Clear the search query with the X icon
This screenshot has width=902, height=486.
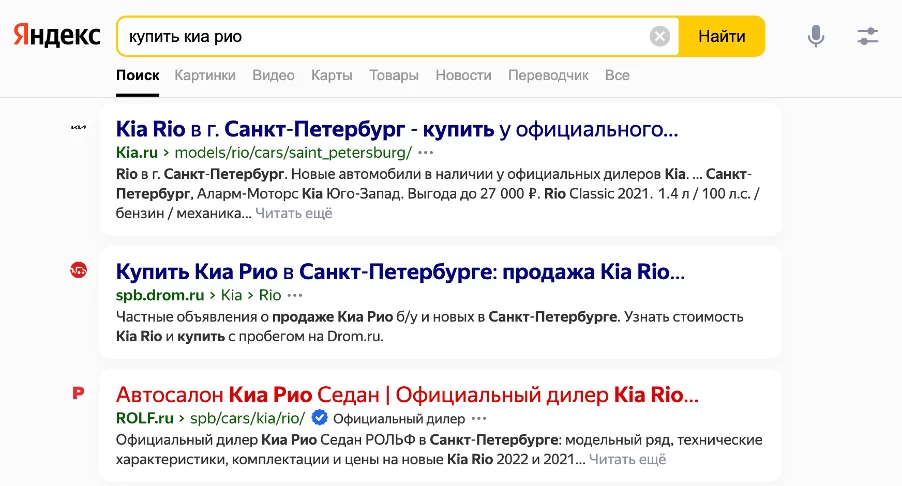click(x=660, y=37)
